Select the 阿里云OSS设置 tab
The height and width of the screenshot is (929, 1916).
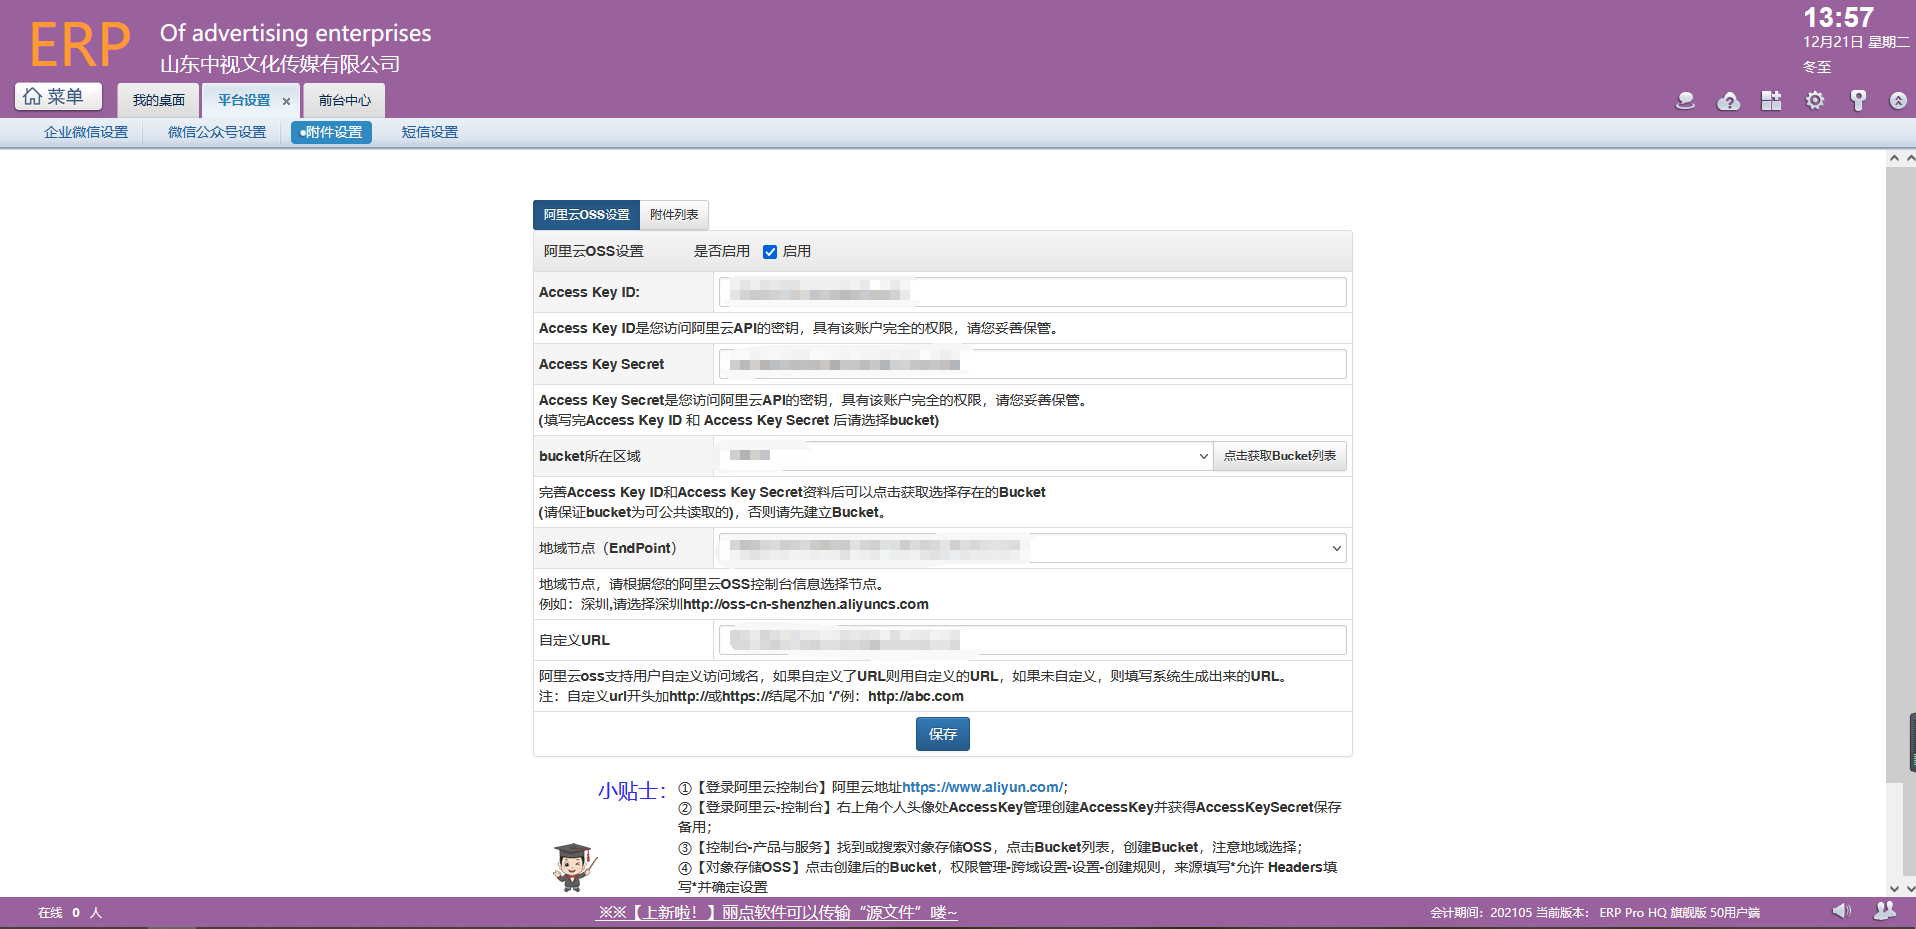click(x=586, y=215)
